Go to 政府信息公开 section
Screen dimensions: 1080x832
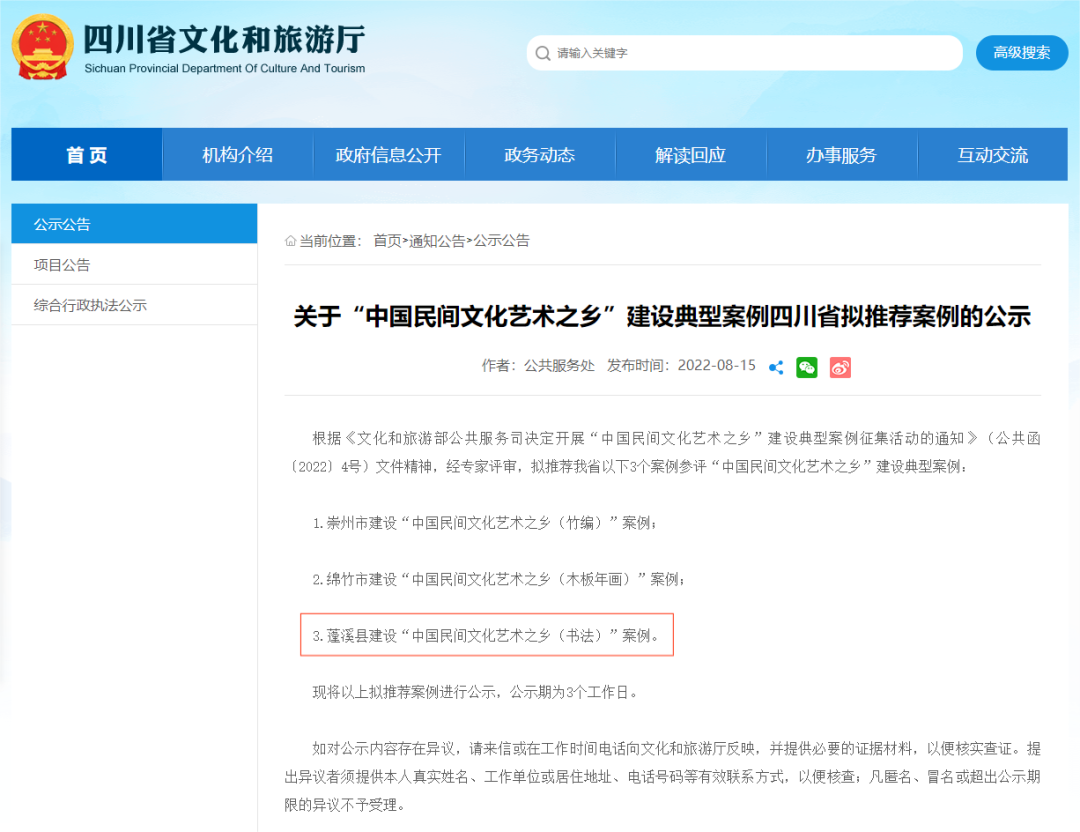pos(388,155)
